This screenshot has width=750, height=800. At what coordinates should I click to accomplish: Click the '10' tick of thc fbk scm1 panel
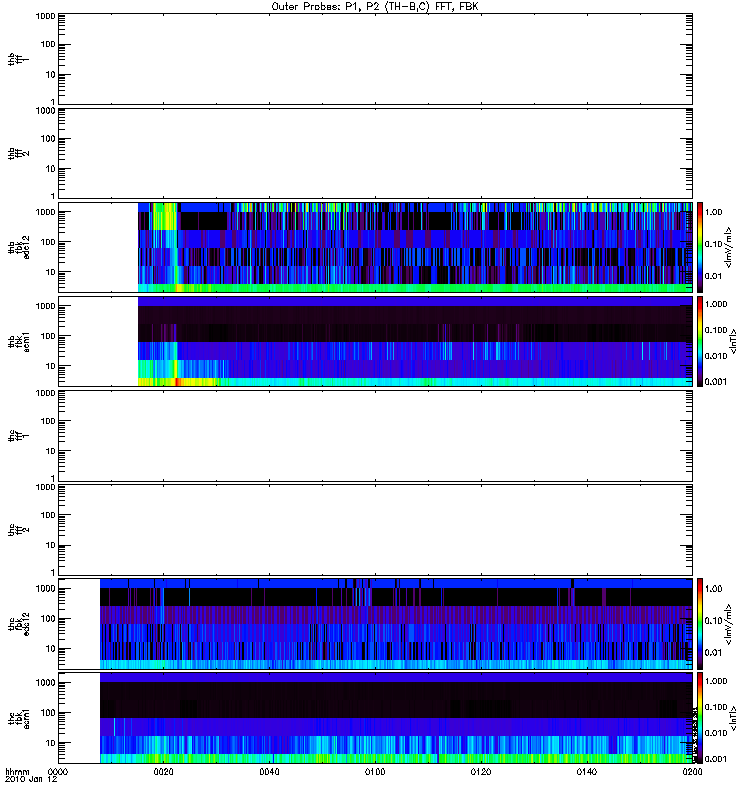[50, 743]
